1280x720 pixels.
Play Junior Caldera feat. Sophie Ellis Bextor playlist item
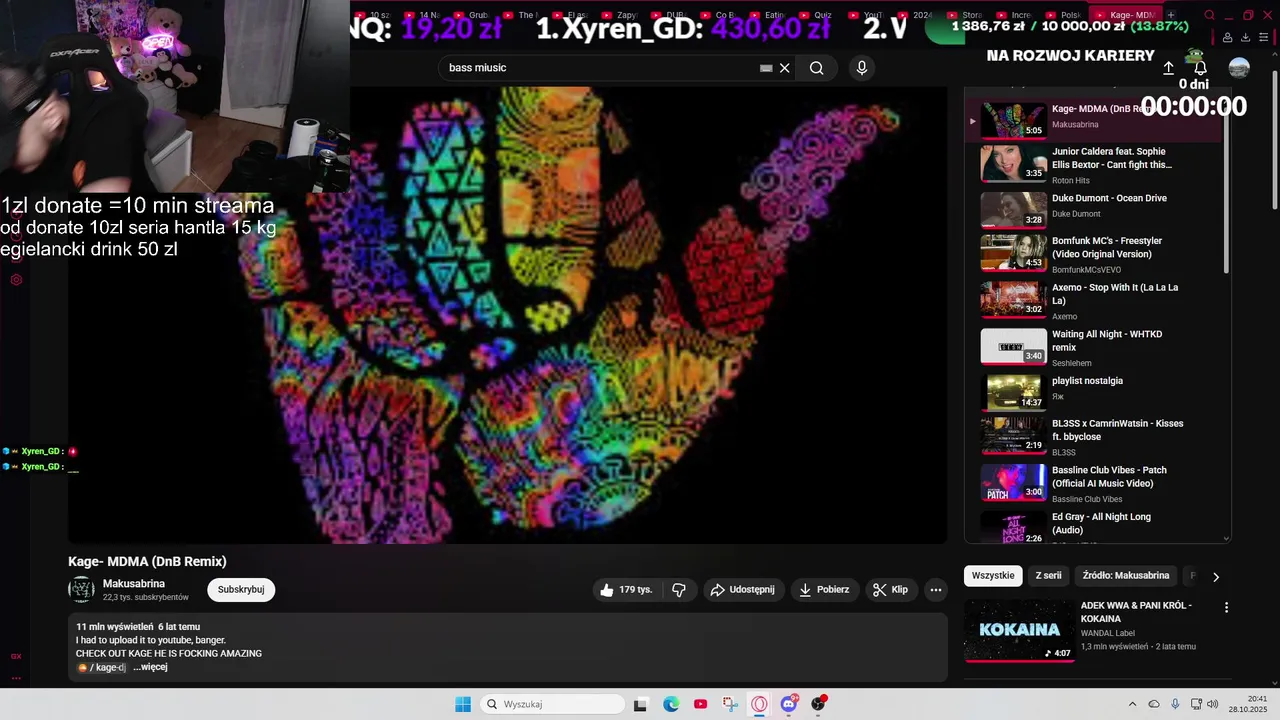(x=1094, y=164)
